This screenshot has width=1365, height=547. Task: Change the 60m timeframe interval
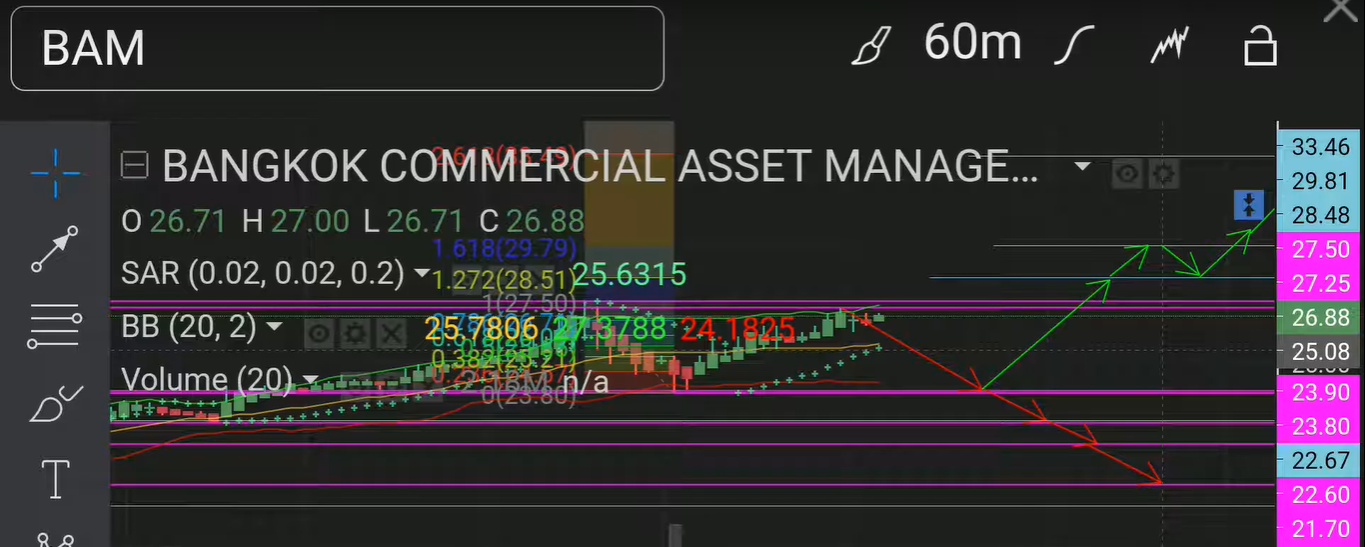tap(972, 43)
